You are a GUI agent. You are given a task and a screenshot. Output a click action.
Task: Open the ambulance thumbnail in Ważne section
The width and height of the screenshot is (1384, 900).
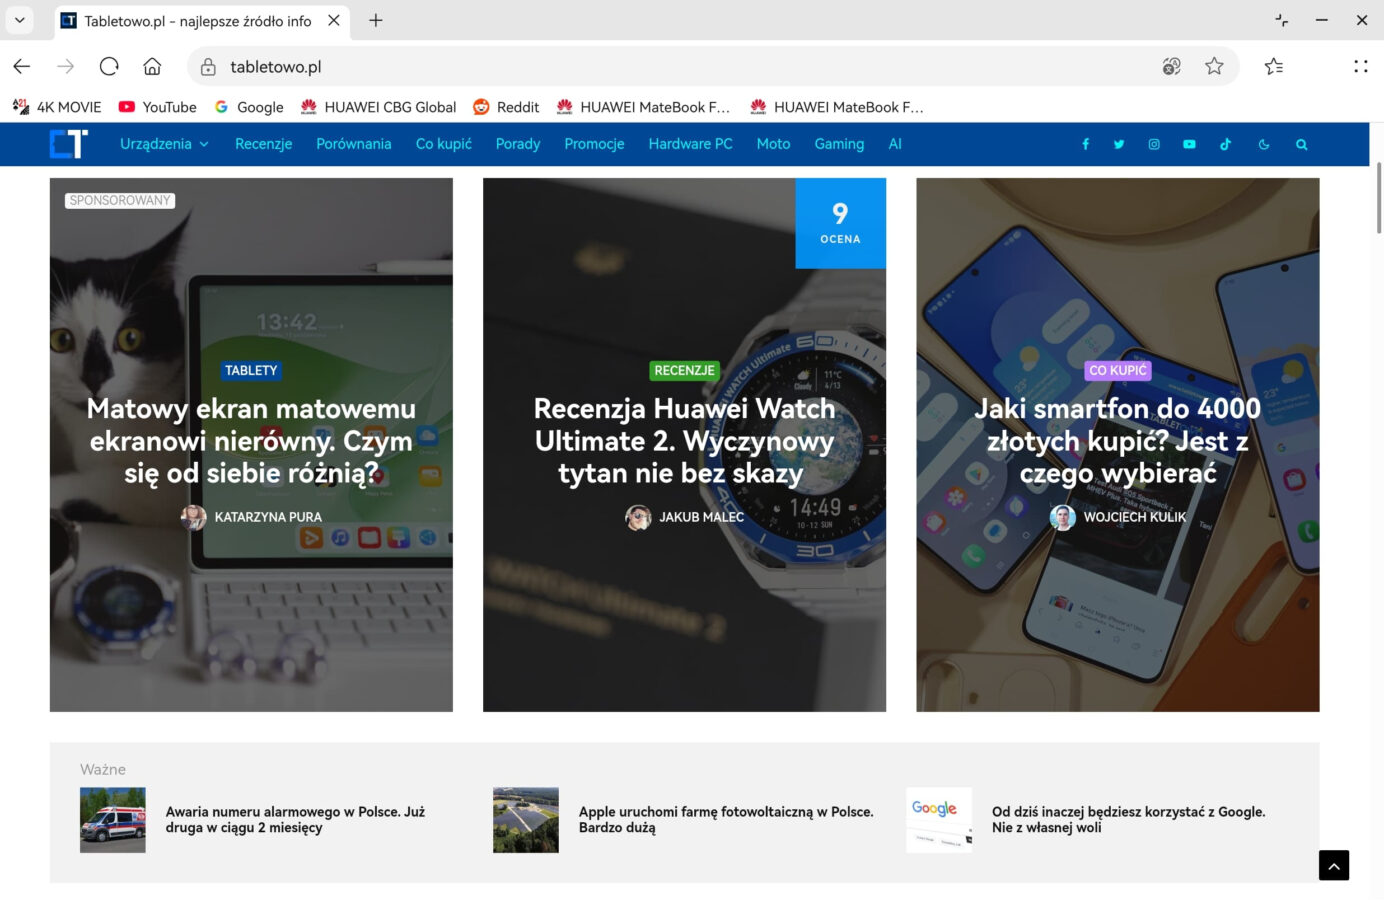click(113, 820)
